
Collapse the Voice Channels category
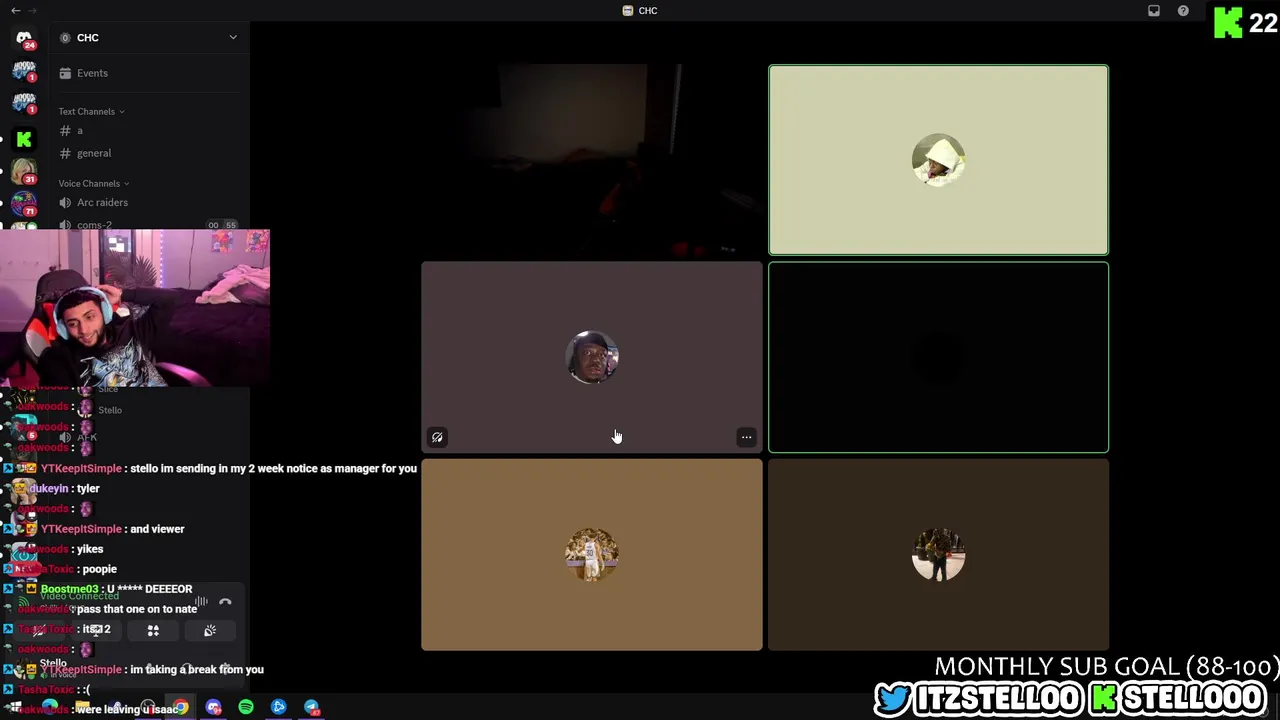94,183
